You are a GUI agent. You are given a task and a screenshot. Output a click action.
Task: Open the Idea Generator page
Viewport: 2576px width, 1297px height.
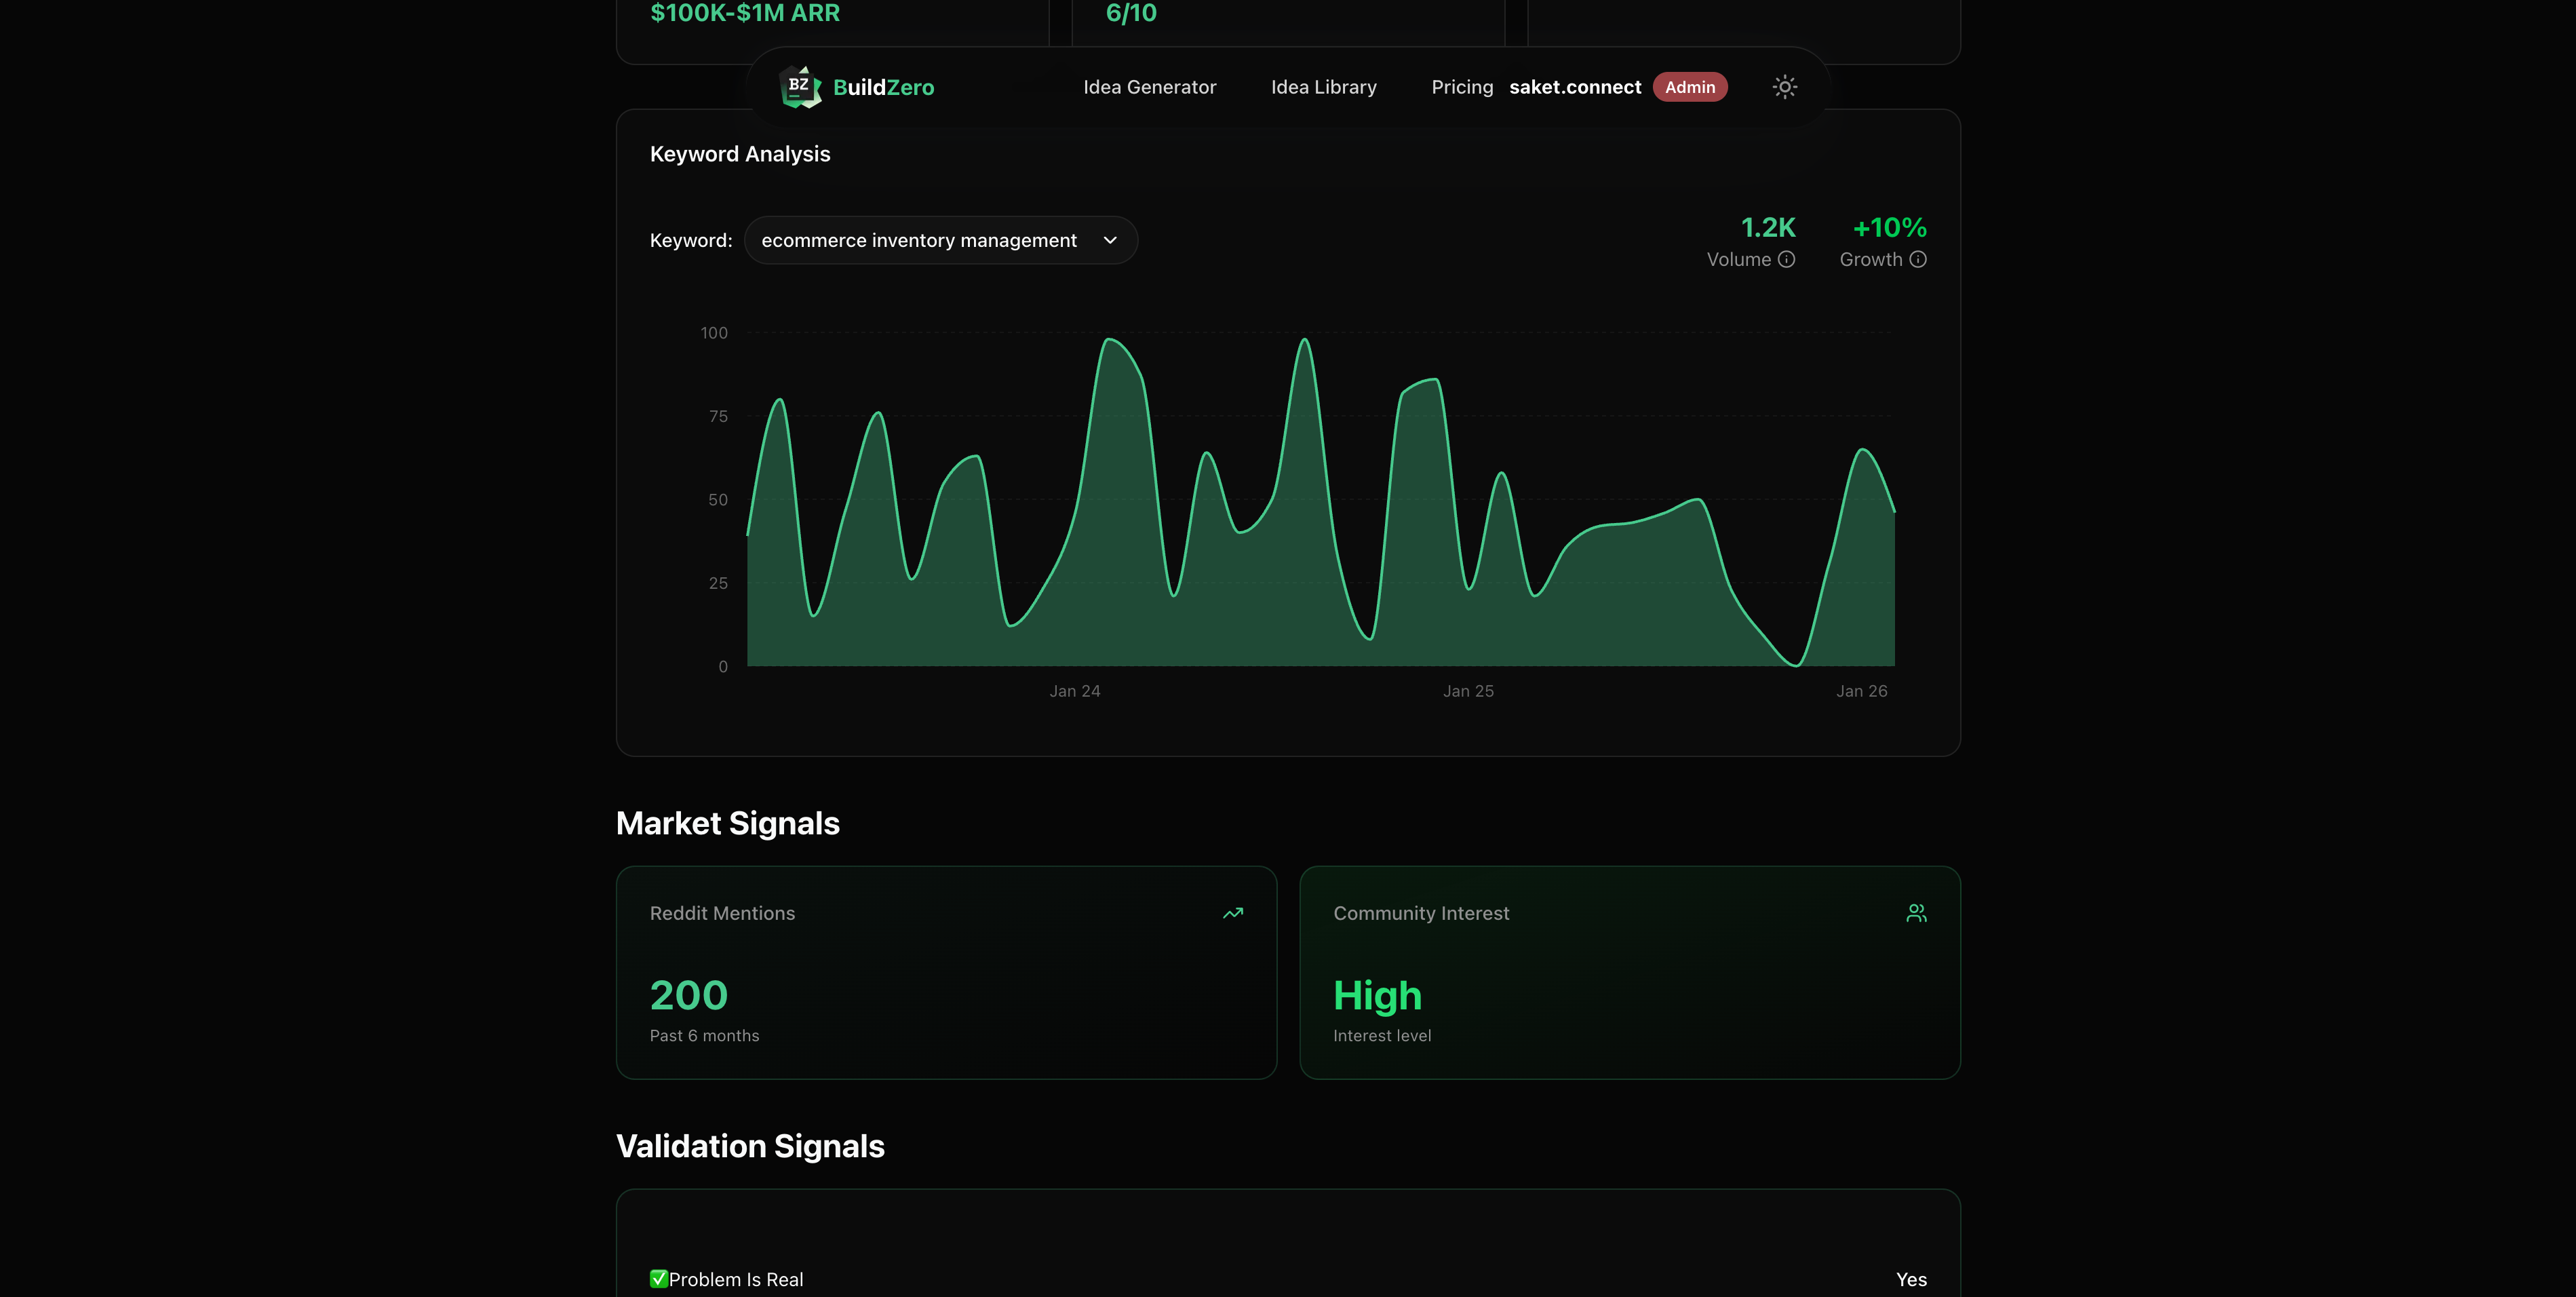coord(1150,87)
